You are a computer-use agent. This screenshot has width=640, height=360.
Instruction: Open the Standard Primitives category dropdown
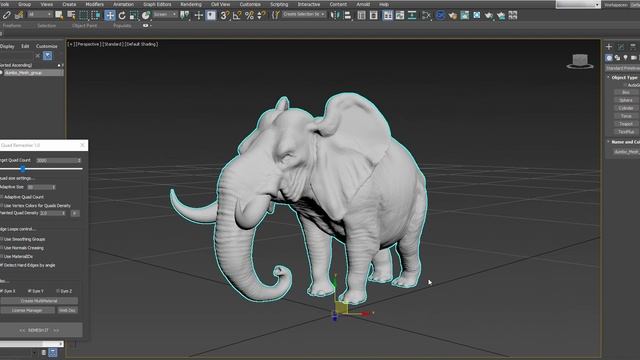pos(622,68)
